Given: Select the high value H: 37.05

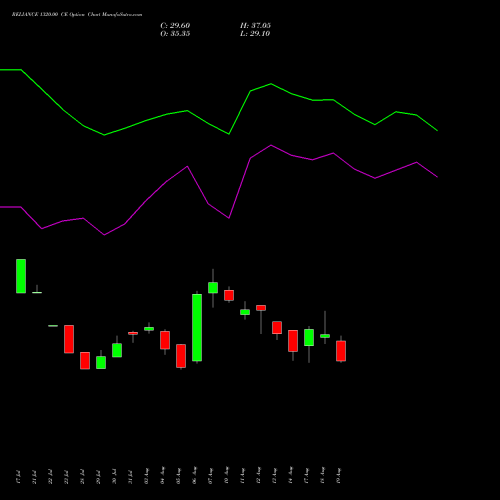Looking at the screenshot, I should pos(255,26).
